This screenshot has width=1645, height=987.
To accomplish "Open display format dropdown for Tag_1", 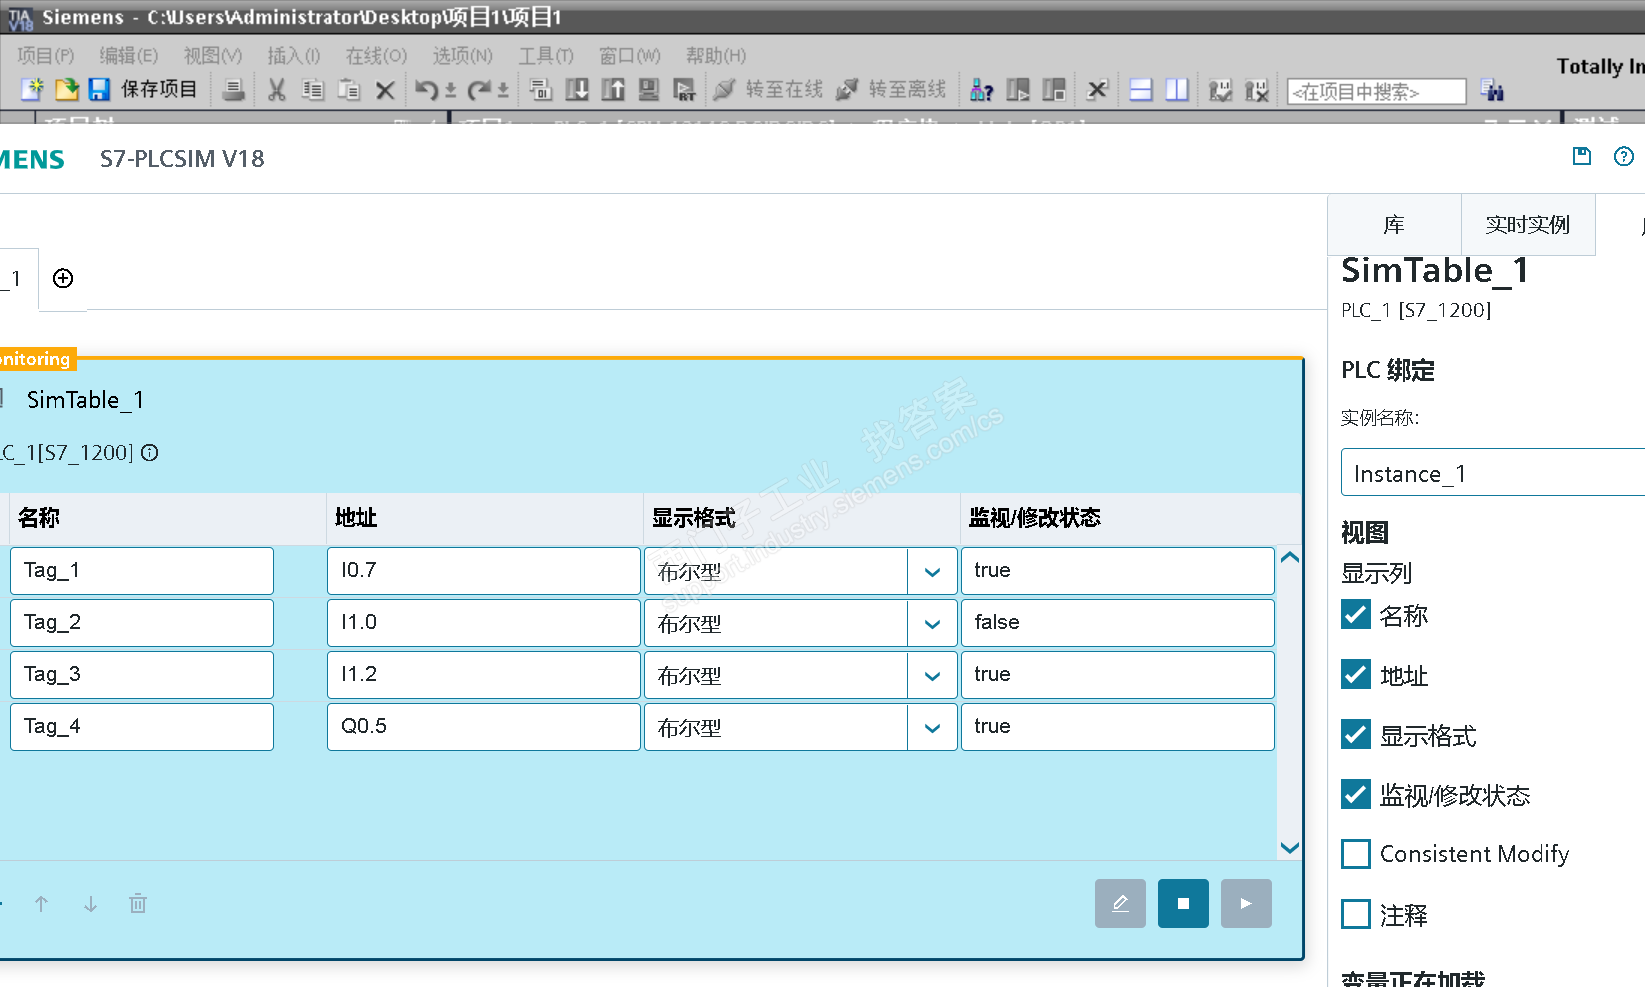I will tap(932, 571).
